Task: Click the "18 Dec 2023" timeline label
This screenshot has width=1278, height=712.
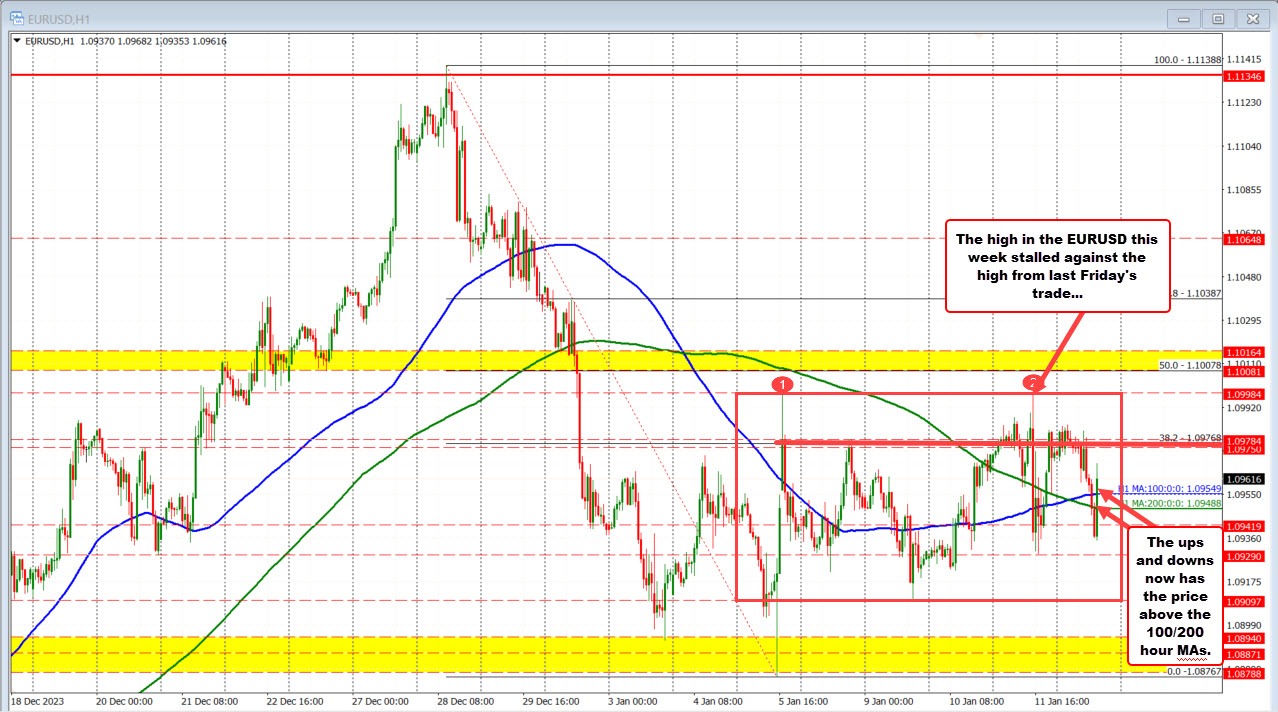Action: click(x=38, y=701)
